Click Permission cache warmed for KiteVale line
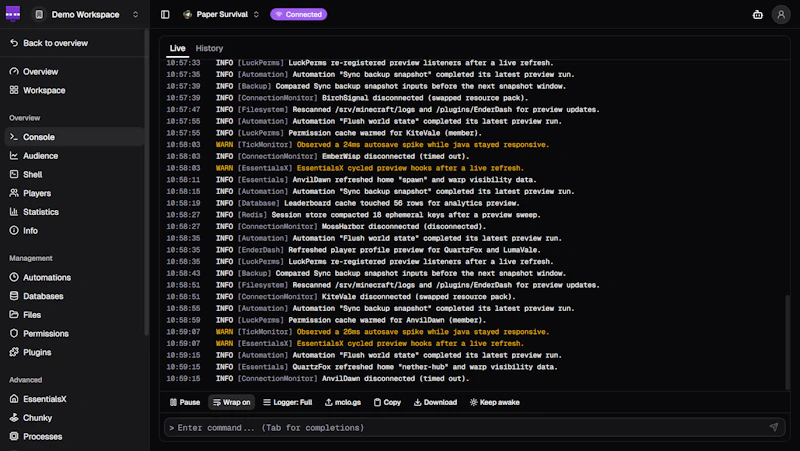 (x=323, y=133)
